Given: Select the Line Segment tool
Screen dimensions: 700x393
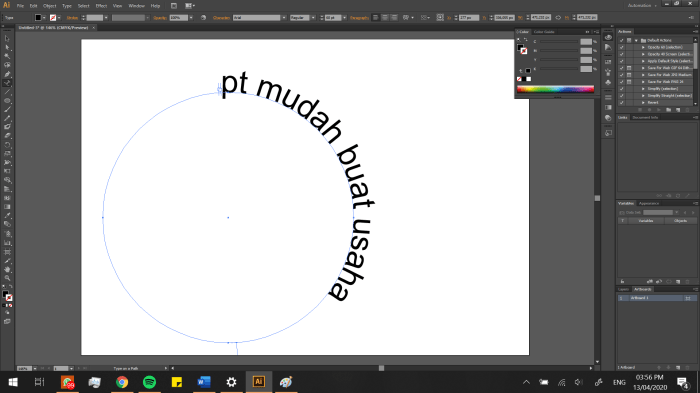Looking at the screenshot, I should click(7, 92).
